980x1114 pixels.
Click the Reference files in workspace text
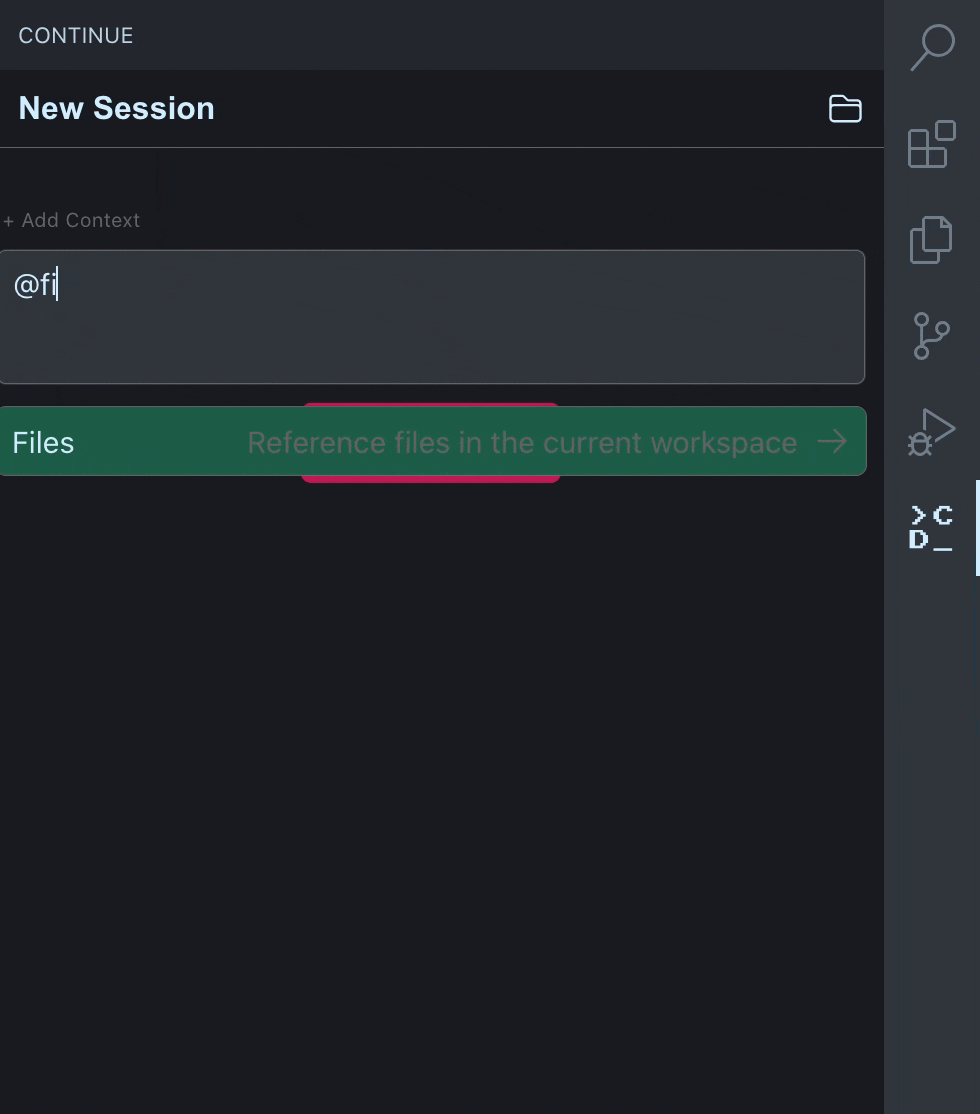point(522,442)
